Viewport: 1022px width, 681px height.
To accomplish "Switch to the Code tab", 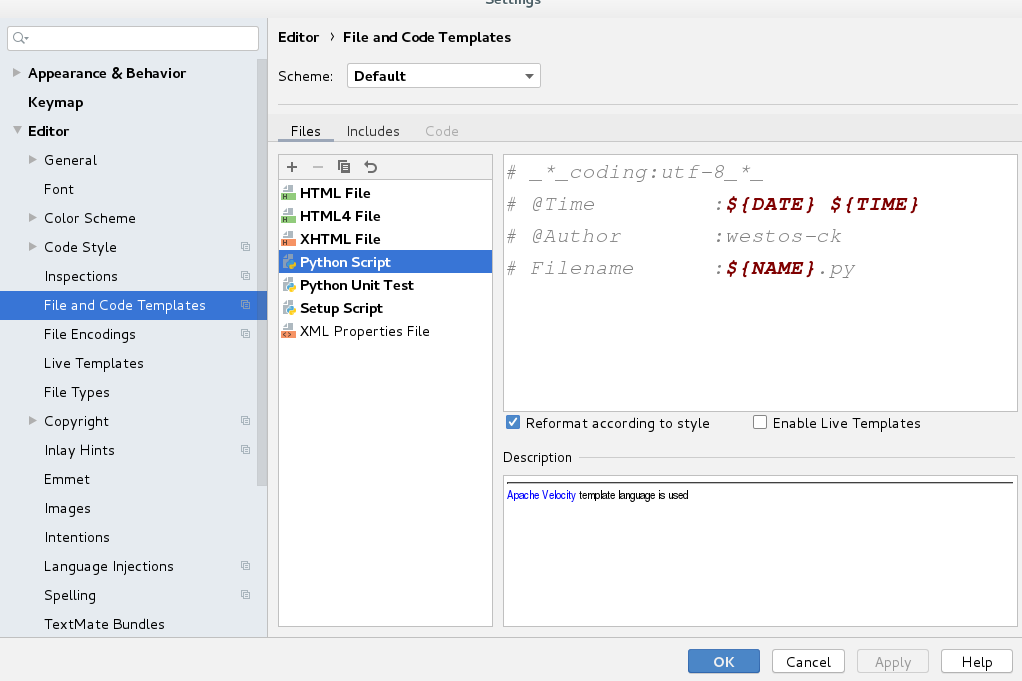I will pyautogui.click(x=442, y=131).
